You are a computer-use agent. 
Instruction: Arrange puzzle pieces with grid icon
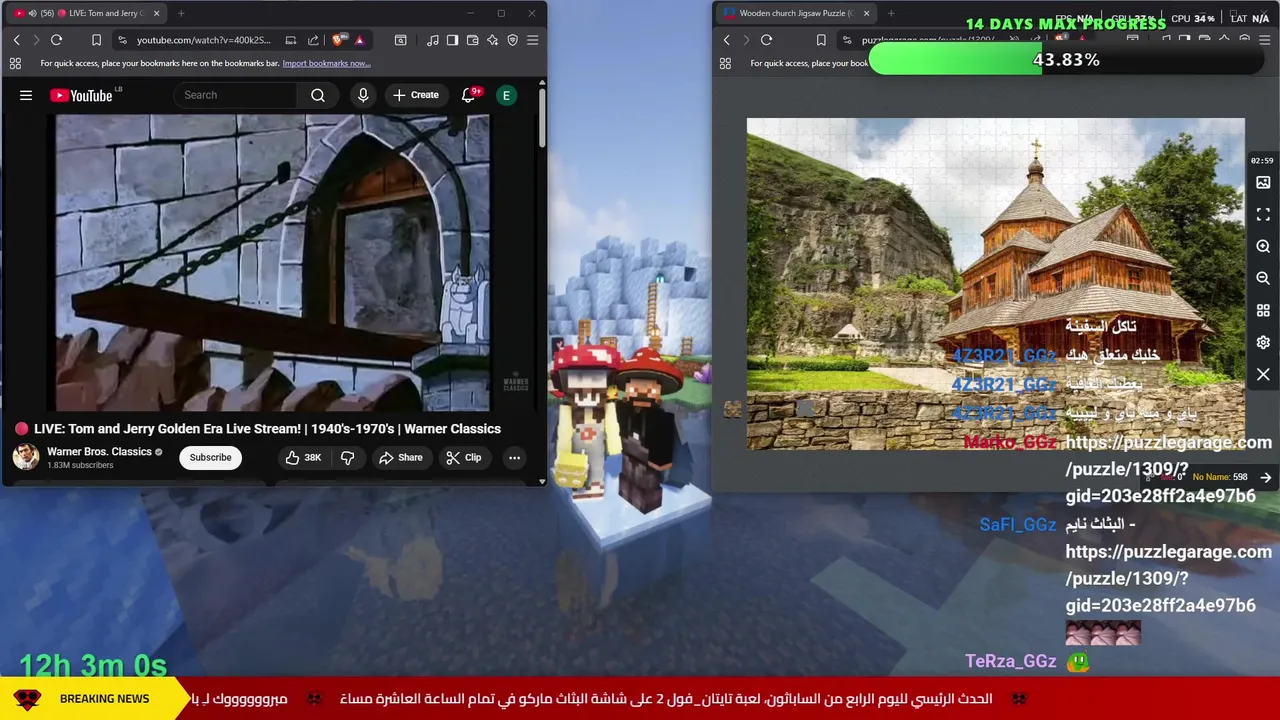[x=1263, y=310]
